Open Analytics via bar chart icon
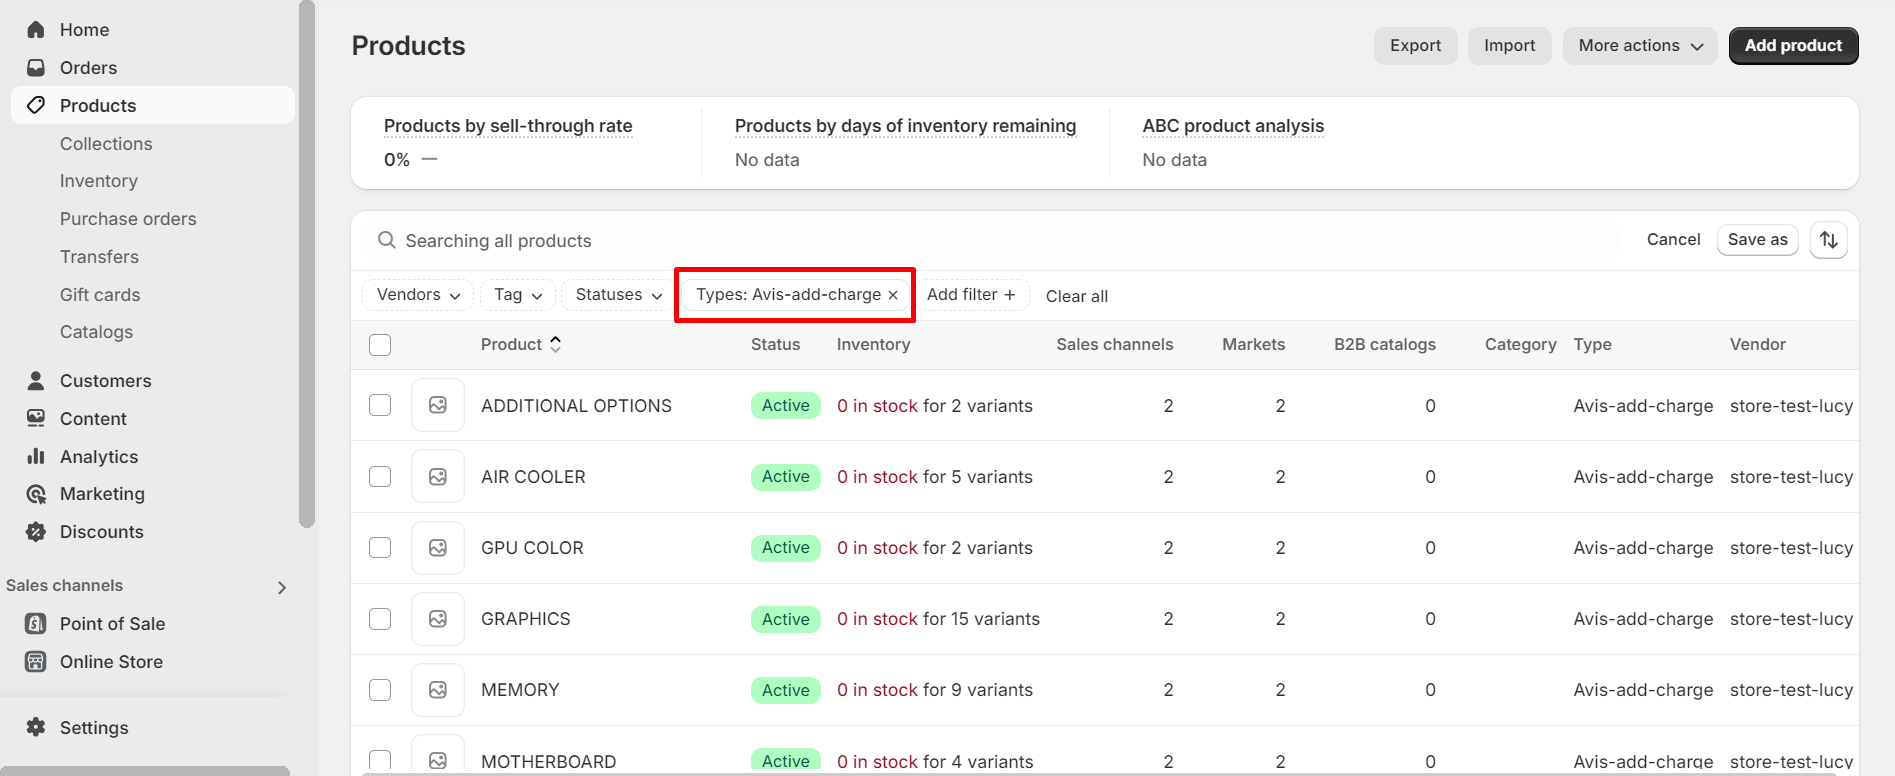This screenshot has width=1895, height=776. tap(36, 457)
